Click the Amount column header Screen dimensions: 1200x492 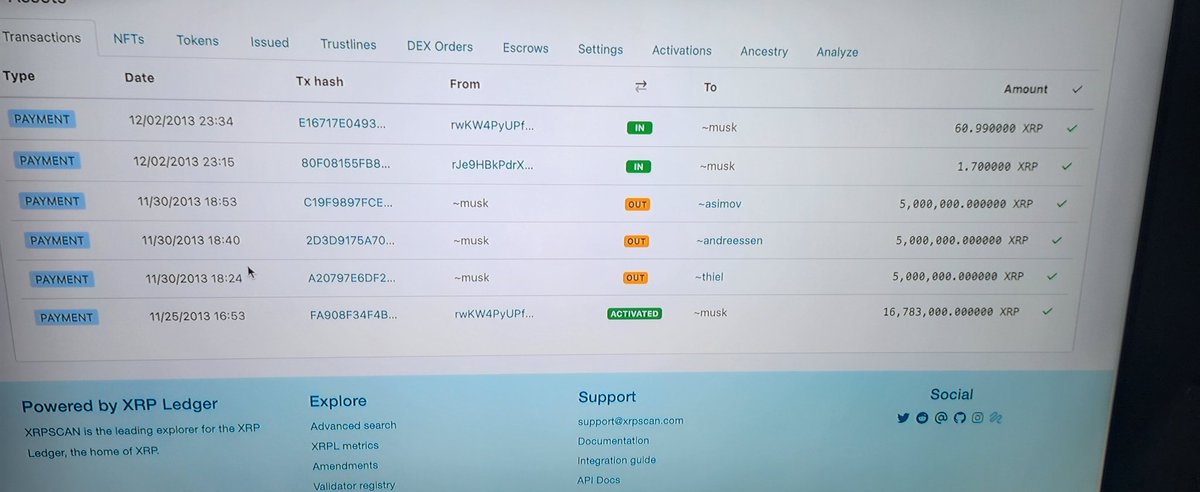point(1026,89)
